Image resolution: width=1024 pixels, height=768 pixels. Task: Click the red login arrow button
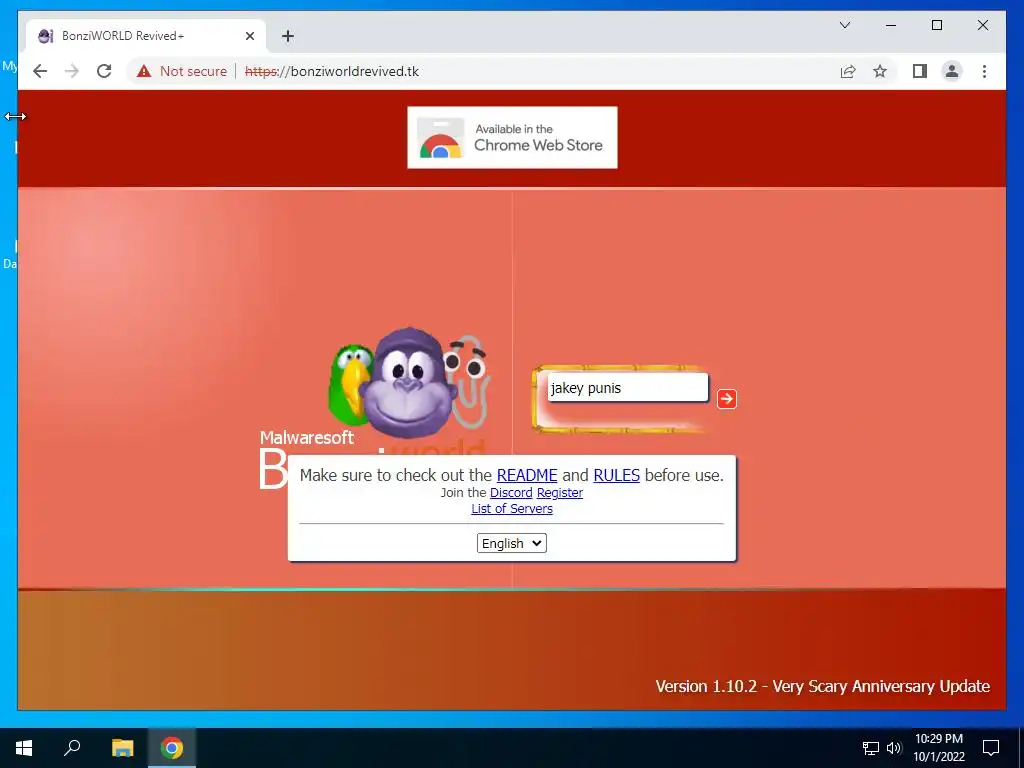pos(727,399)
